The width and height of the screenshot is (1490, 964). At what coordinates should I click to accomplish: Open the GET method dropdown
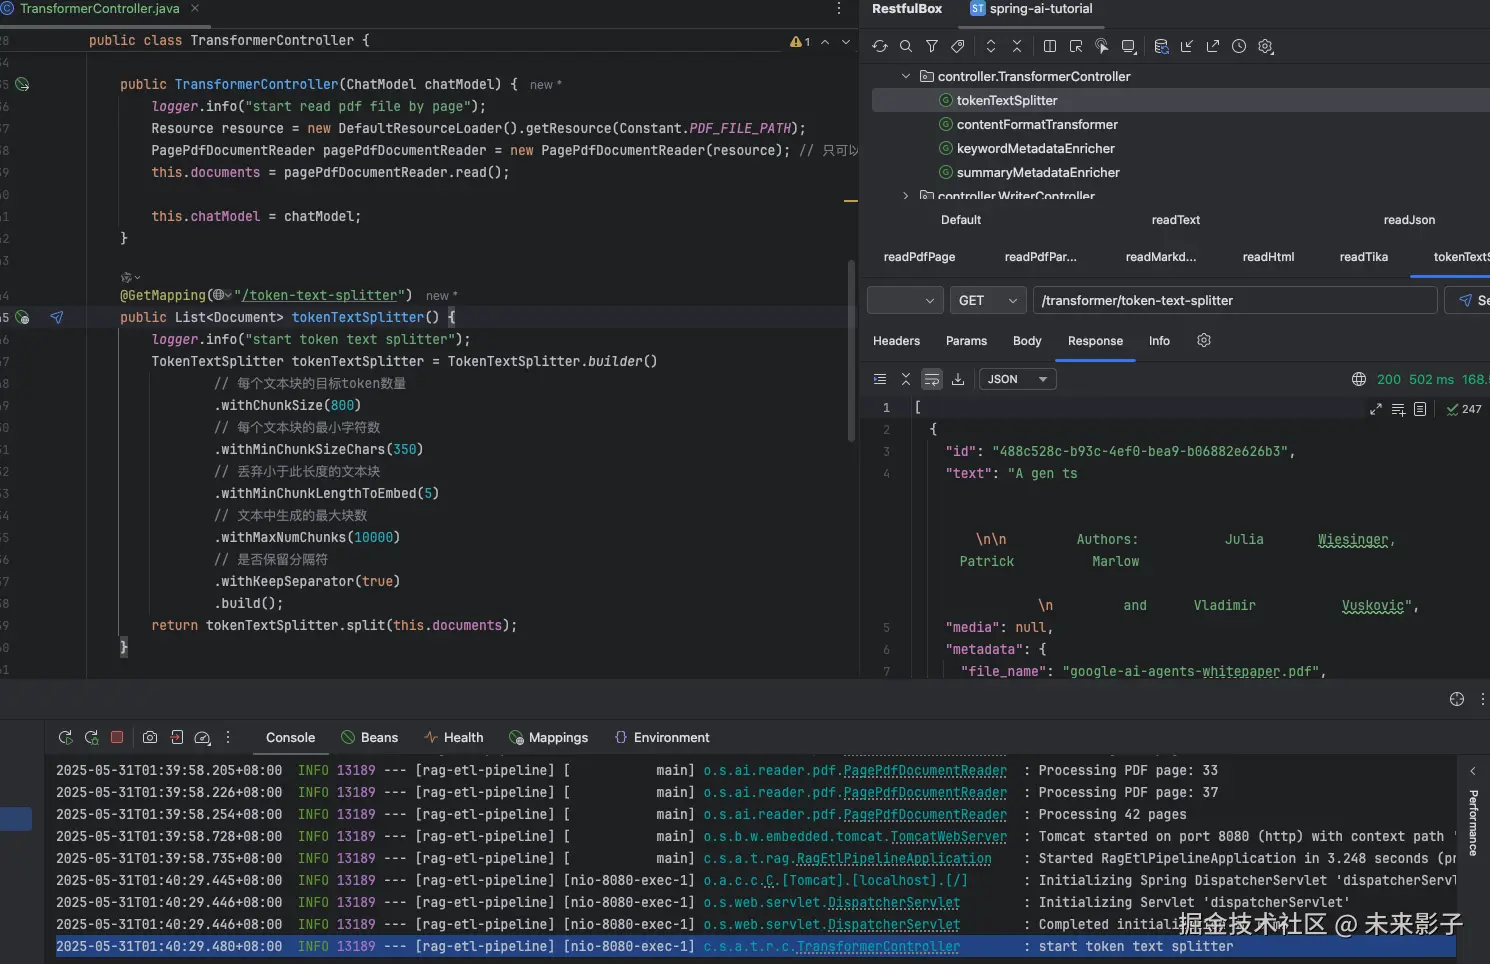986,300
